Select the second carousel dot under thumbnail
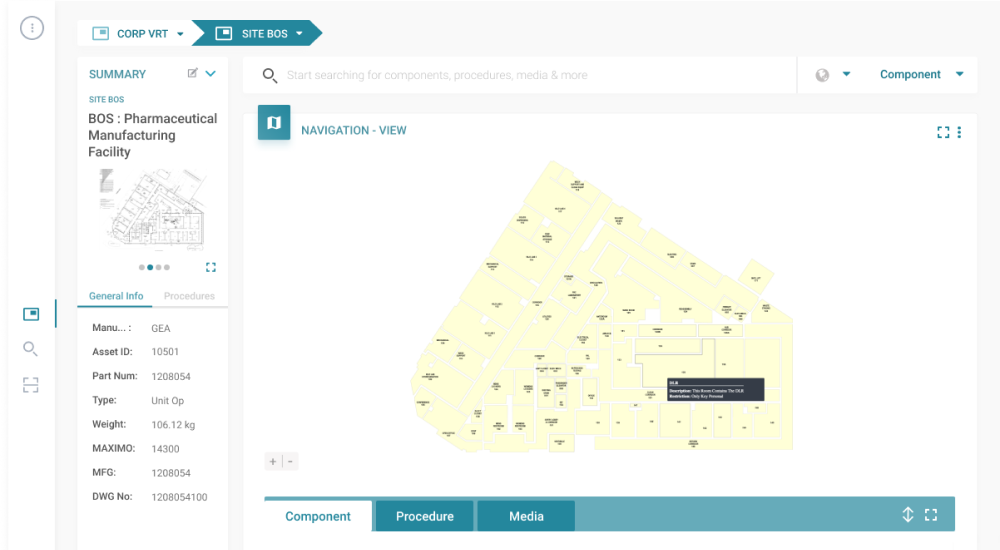The image size is (1000, 550). (x=150, y=267)
